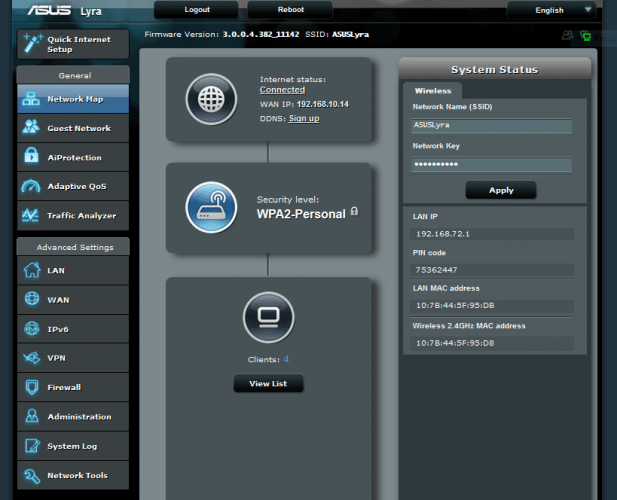The width and height of the screenshot is (617, 500).
Task: Select the wireless router security icon
Action: [x=211, y=207]
